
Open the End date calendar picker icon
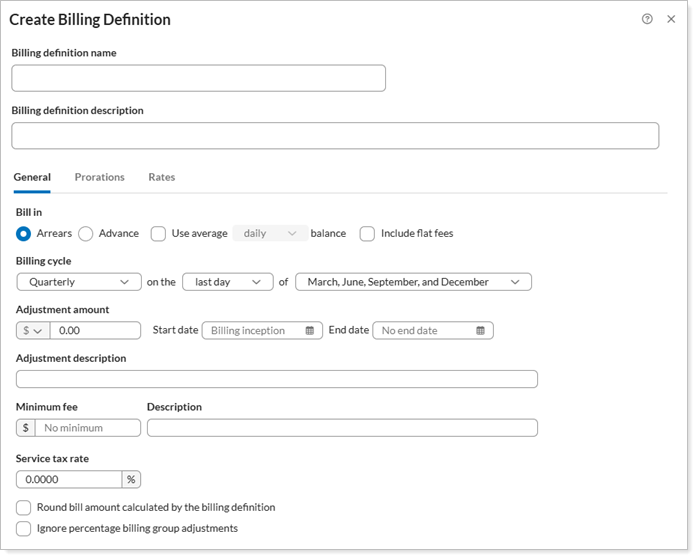481,331
